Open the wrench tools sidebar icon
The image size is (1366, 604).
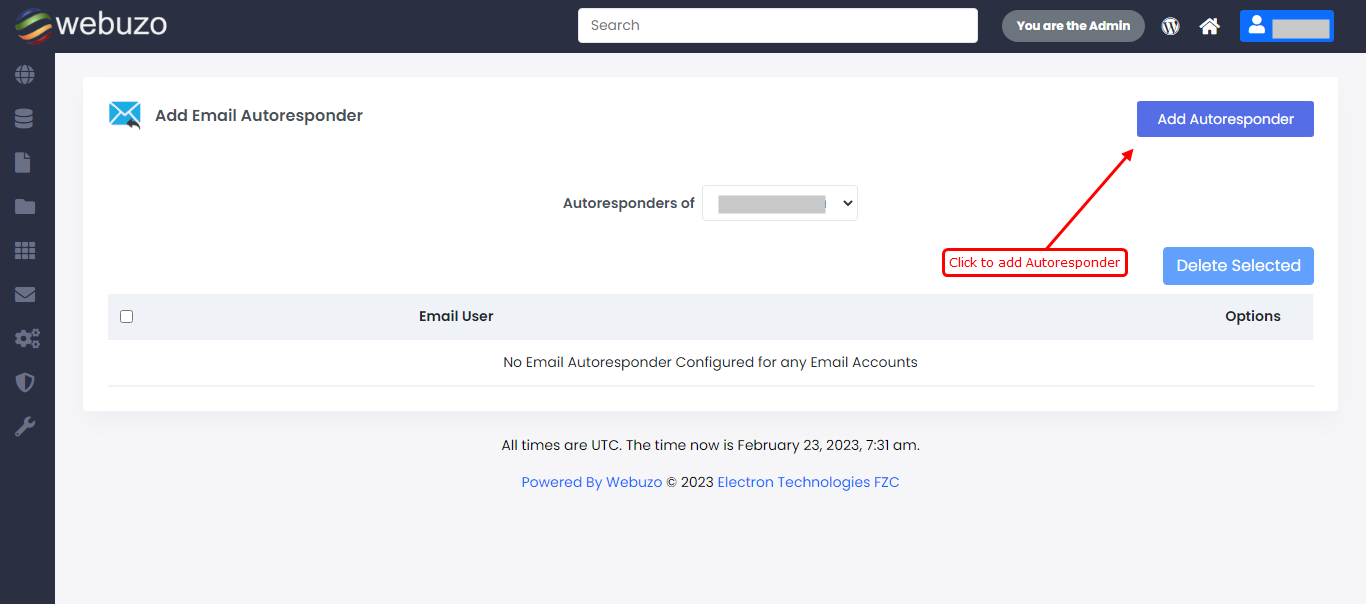pos(25,427)
